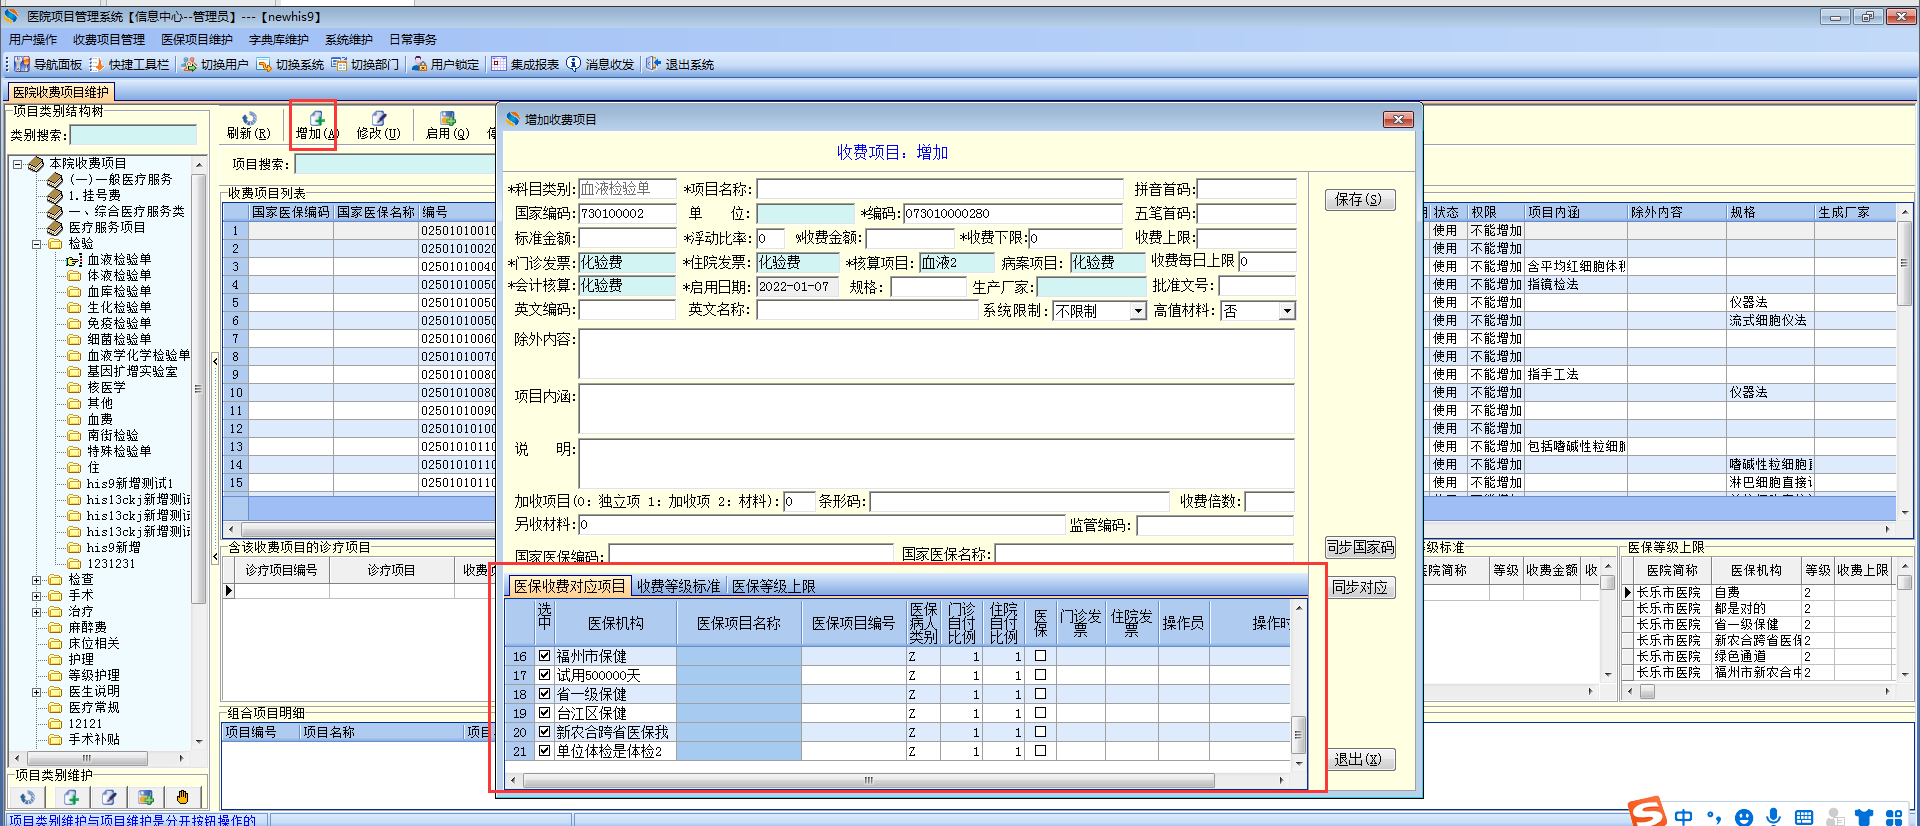Switch to the 收费等级标准 tab

[x=678, y=586]
